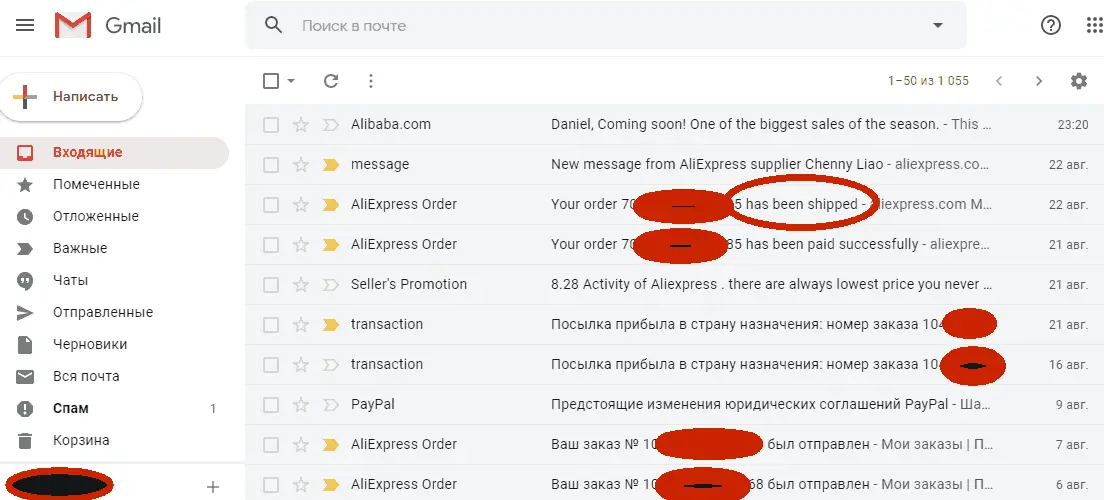Open Settings gear icon
1104x500 pixels.
tap(1079, 81)
